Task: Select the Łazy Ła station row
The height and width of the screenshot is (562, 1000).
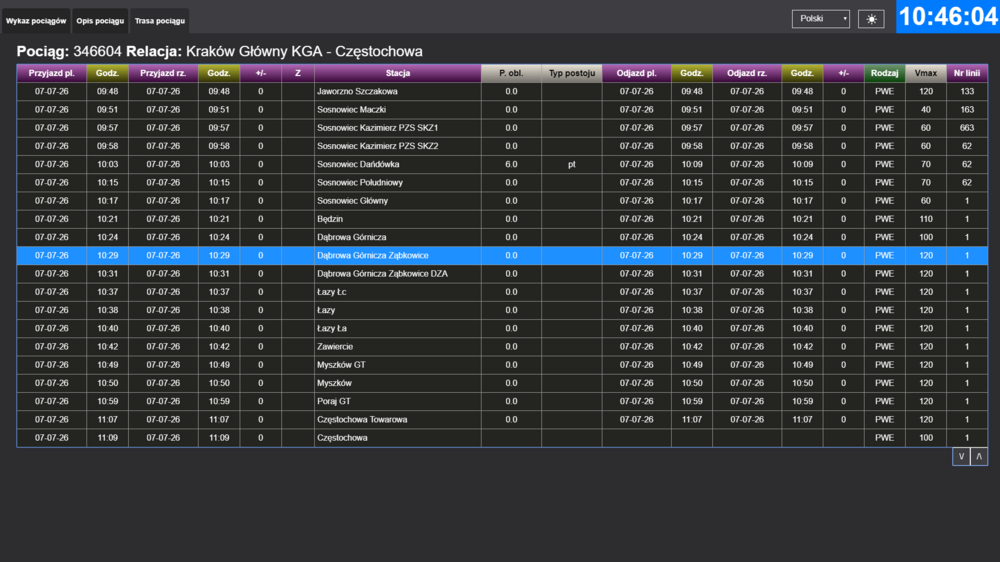Action: pos(502,329)
